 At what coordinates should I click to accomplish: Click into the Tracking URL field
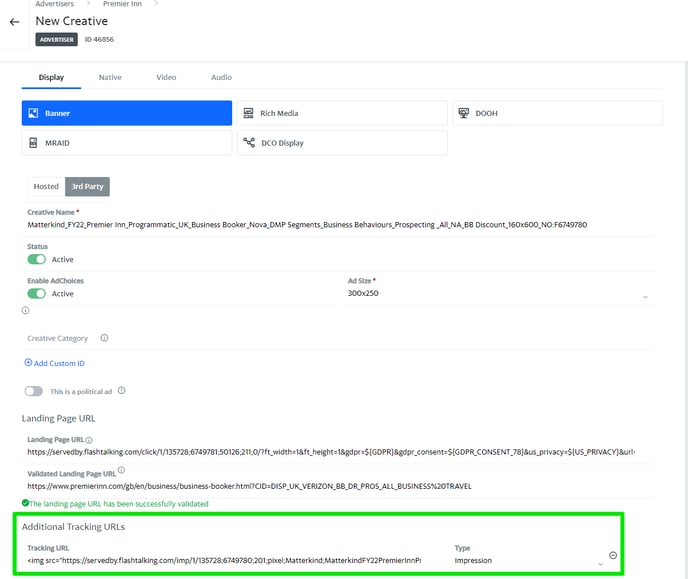coord(224,561)
